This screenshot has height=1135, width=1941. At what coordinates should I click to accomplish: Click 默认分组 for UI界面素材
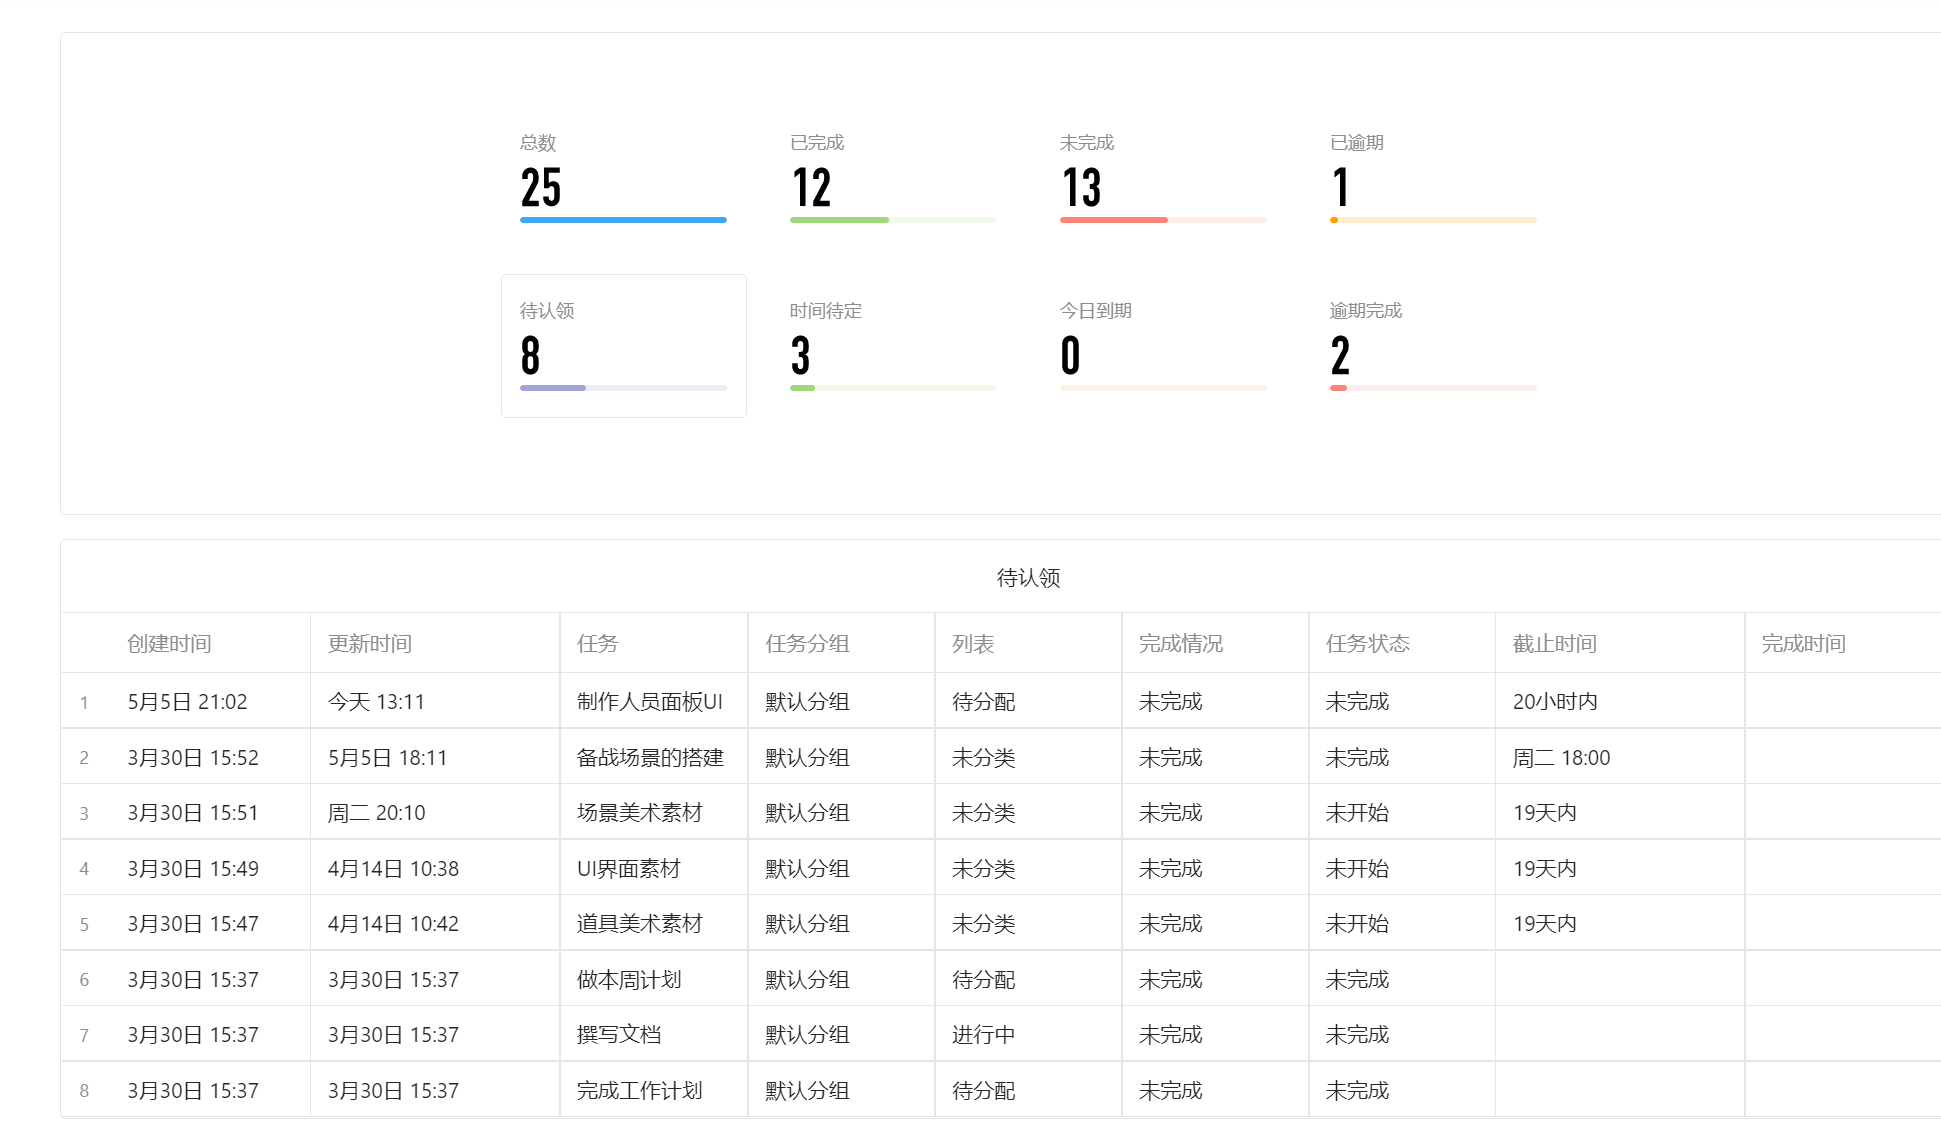[806, 868]
